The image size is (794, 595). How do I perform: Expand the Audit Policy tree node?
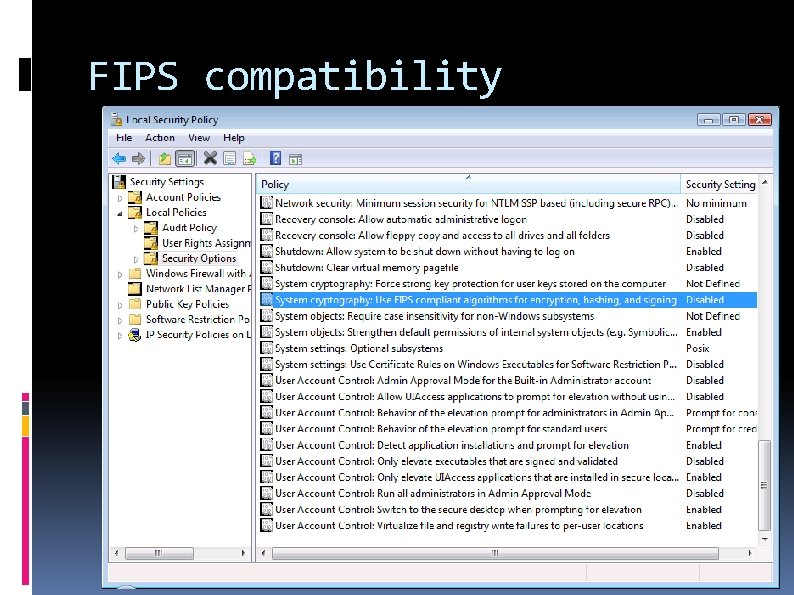[136, 229]
